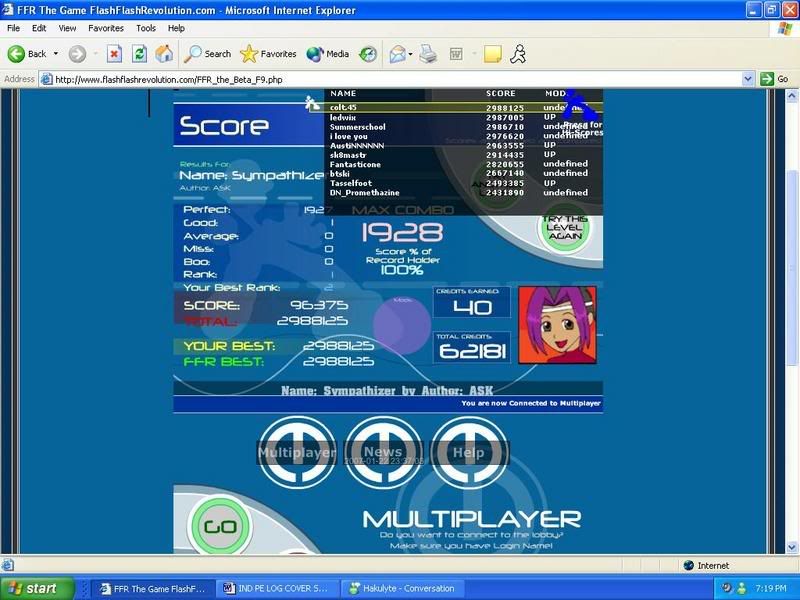This screenshot has width=800, height=600.
Task: Open the Help round button
Action: pos(469,453)
